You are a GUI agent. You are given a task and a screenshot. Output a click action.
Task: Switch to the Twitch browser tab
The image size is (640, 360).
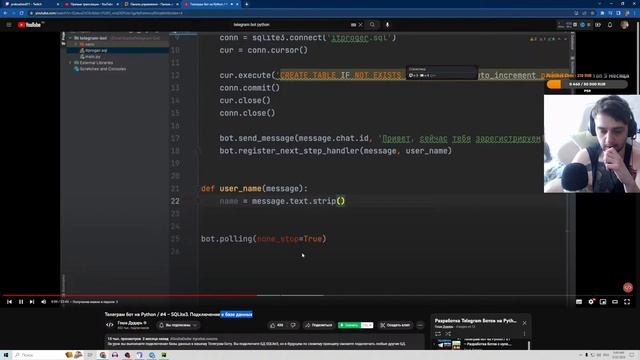pyautogui.click(x=31, y=4)
